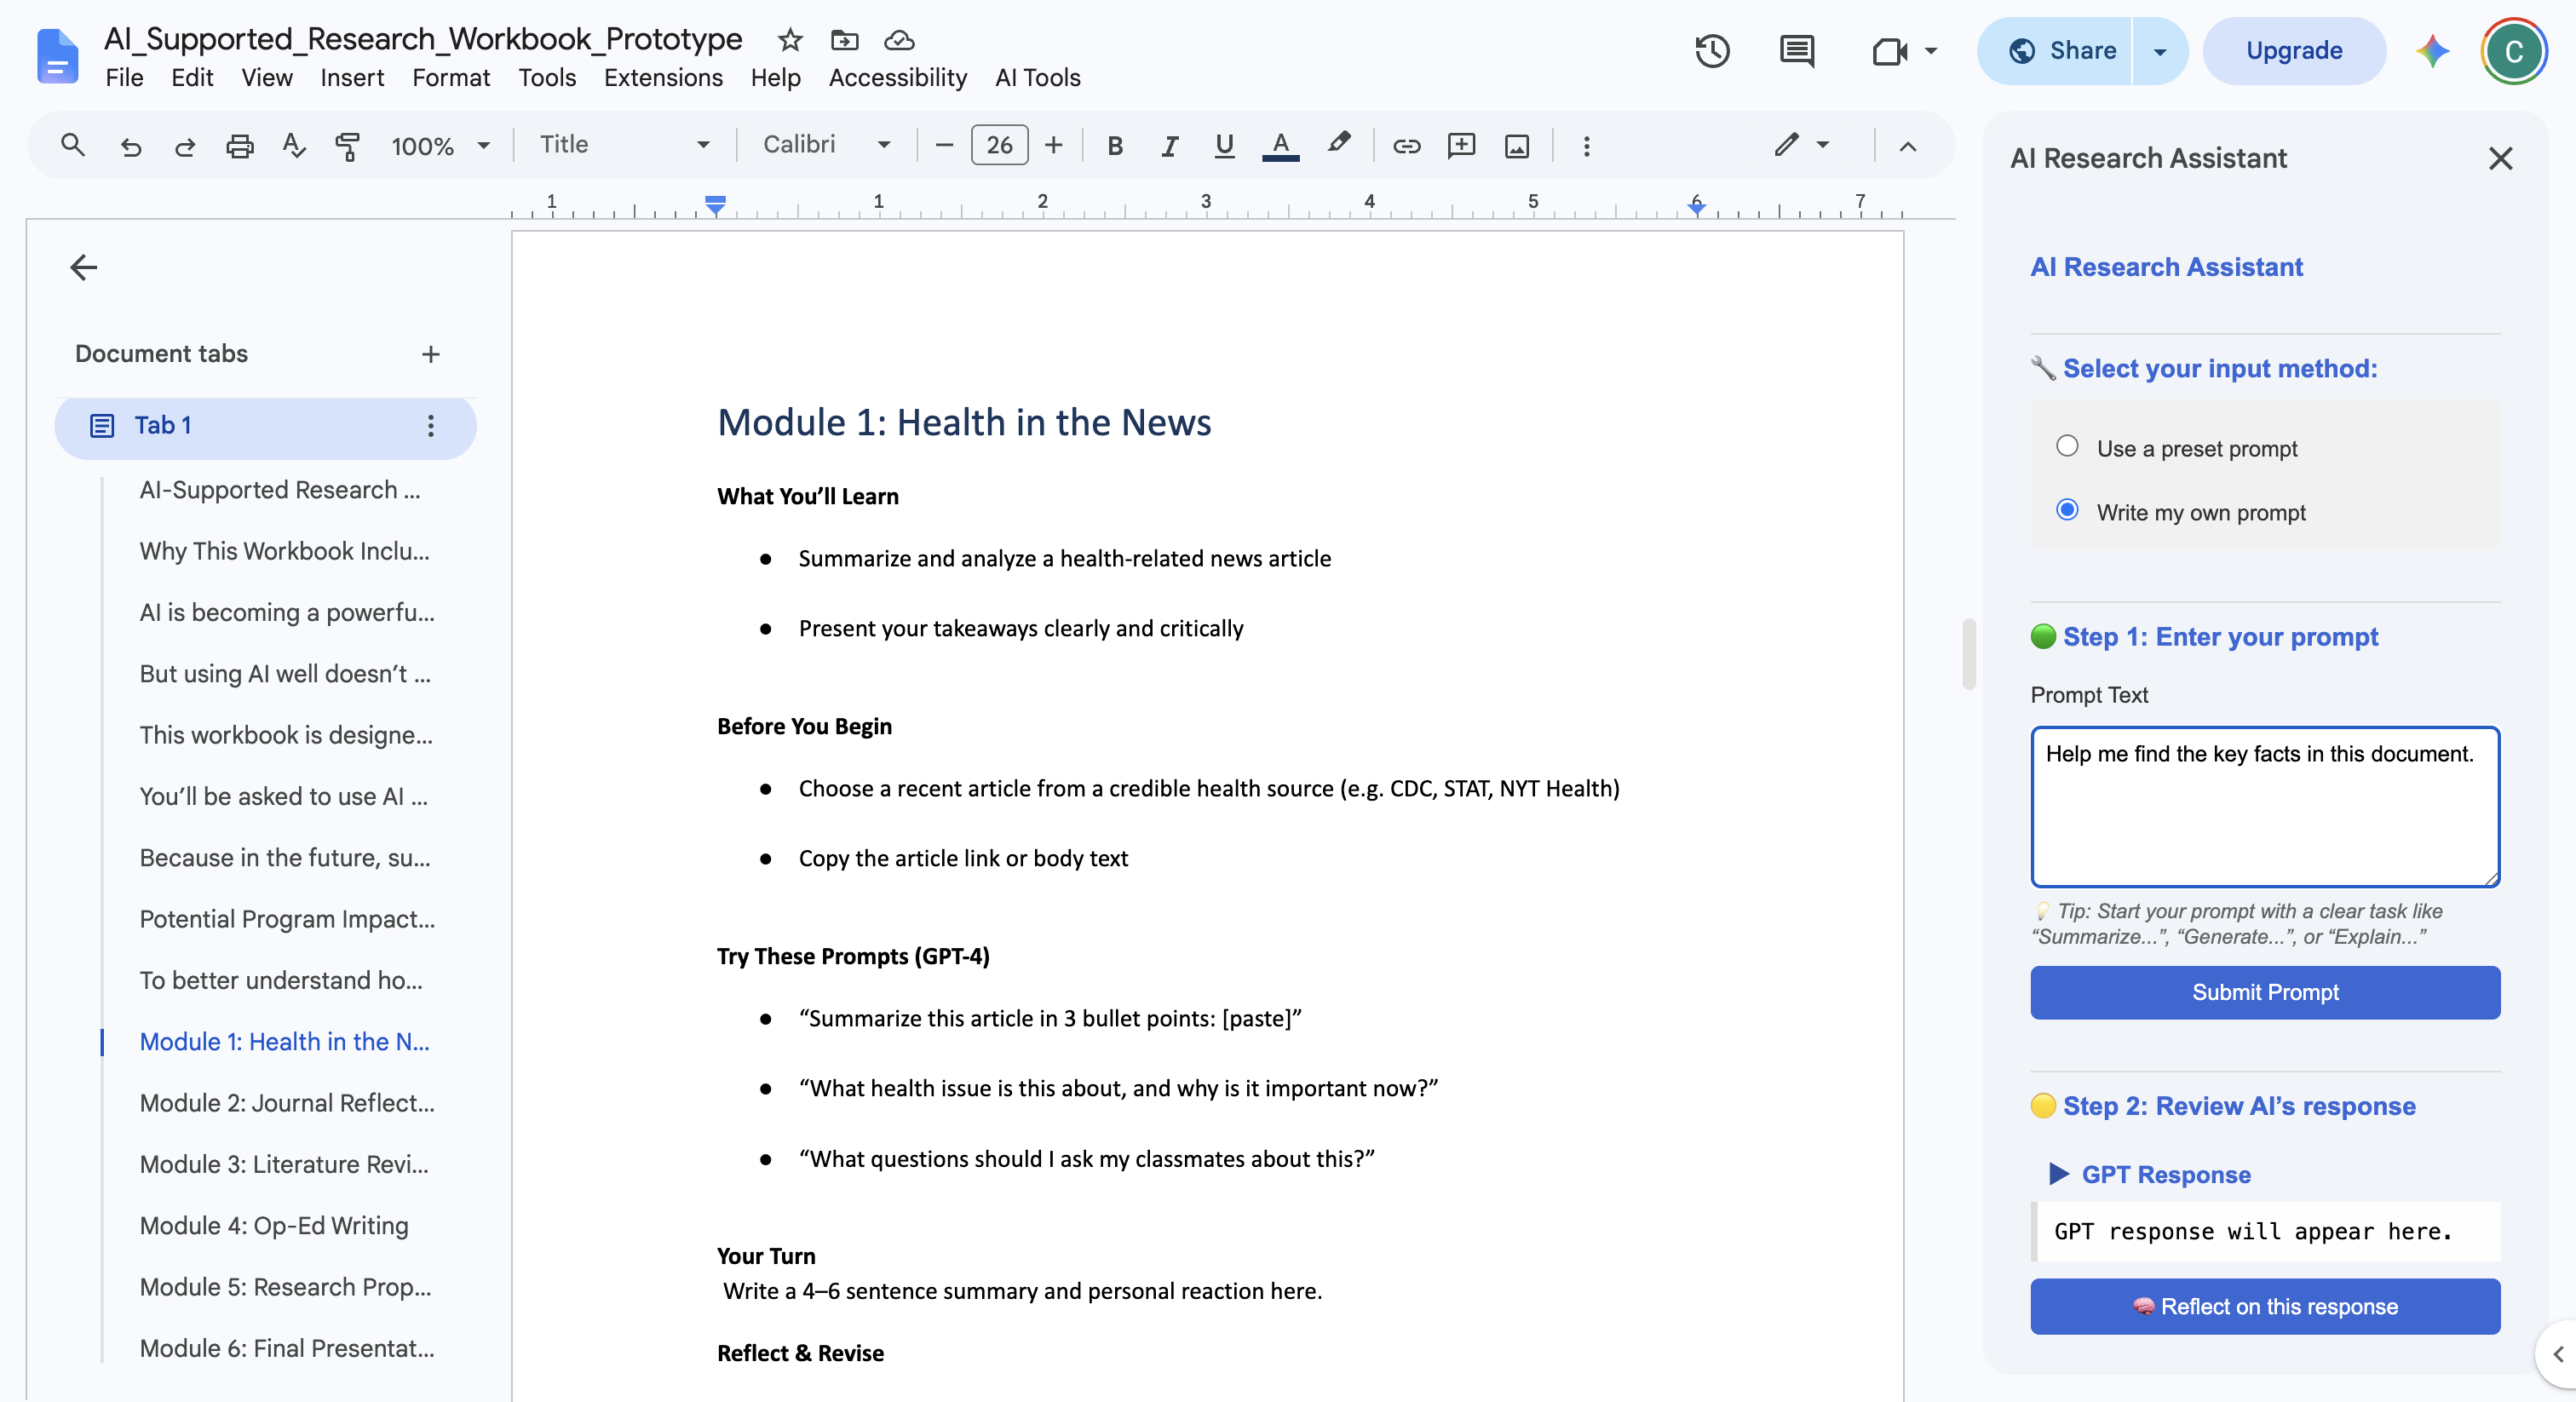The width and height of the screenshot is (2576, 1402).
Task: Click the Move to folder icon
Action: (x=845, y=40)
